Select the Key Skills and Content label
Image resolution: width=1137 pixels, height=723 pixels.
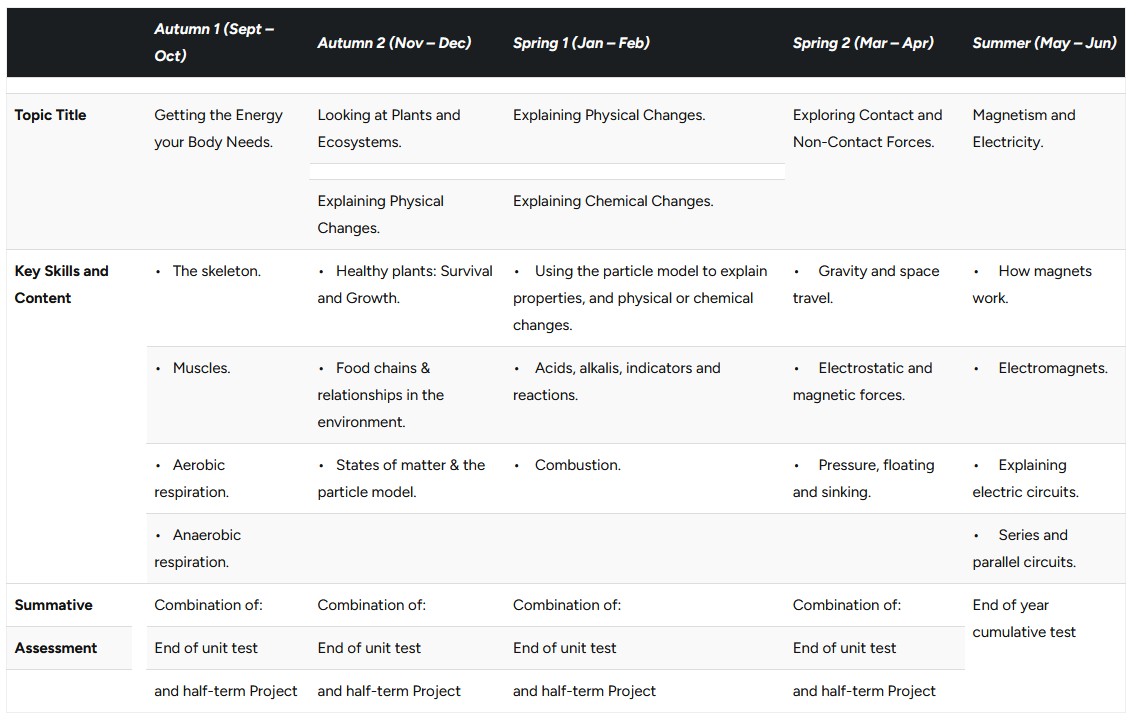(x=62, y=284)
